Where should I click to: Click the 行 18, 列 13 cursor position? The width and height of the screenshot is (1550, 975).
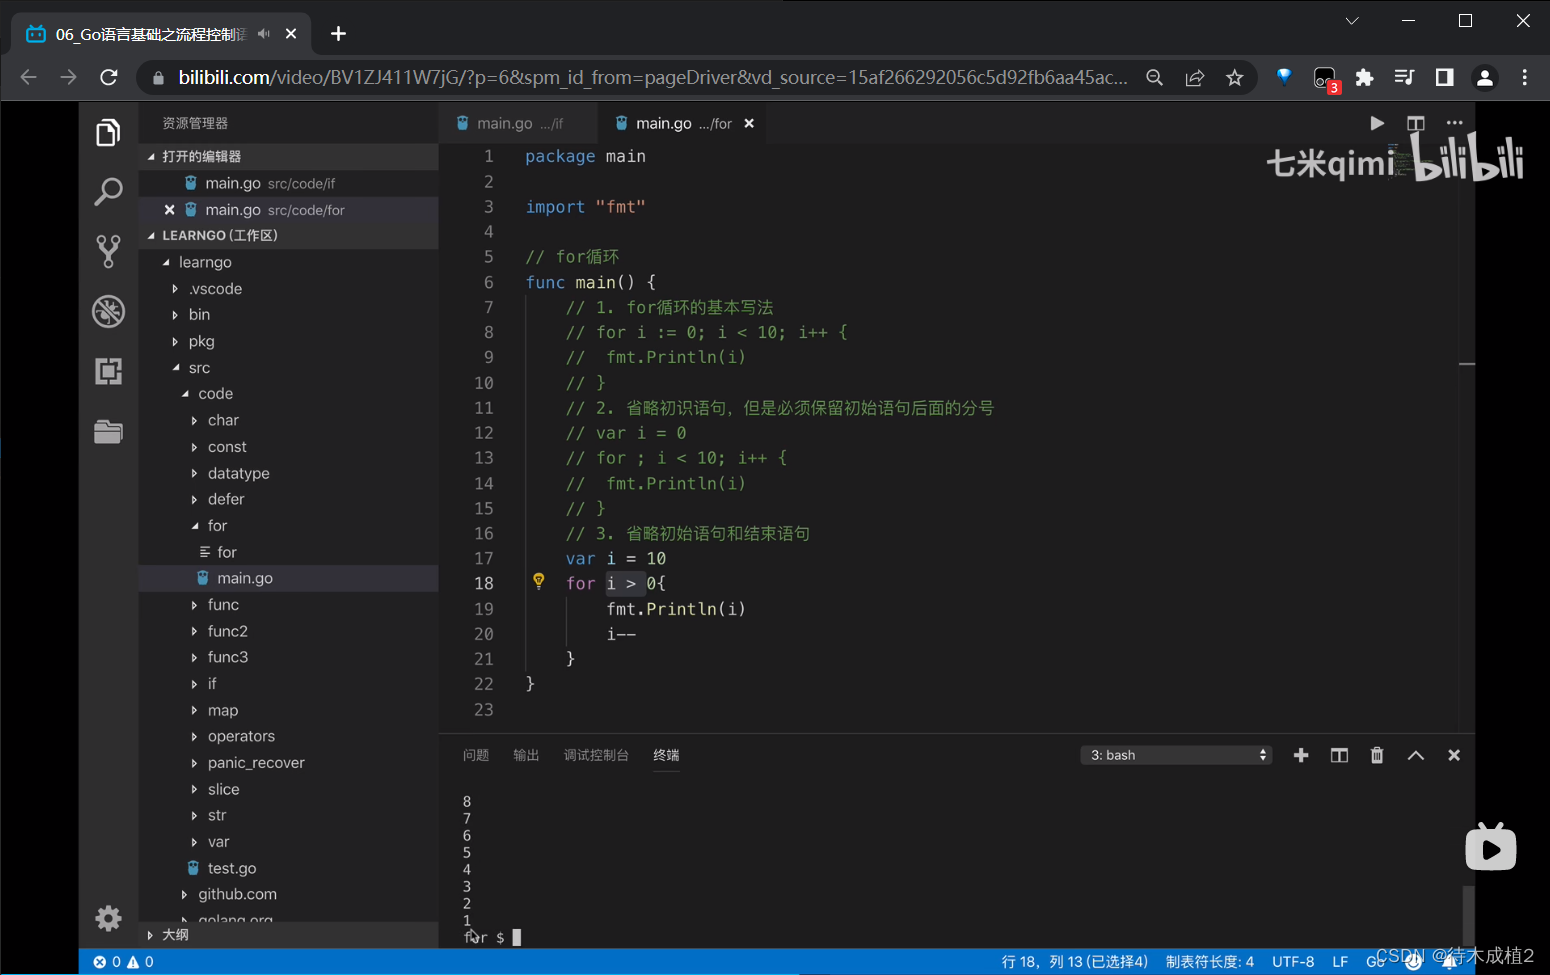click(1075, 961)
